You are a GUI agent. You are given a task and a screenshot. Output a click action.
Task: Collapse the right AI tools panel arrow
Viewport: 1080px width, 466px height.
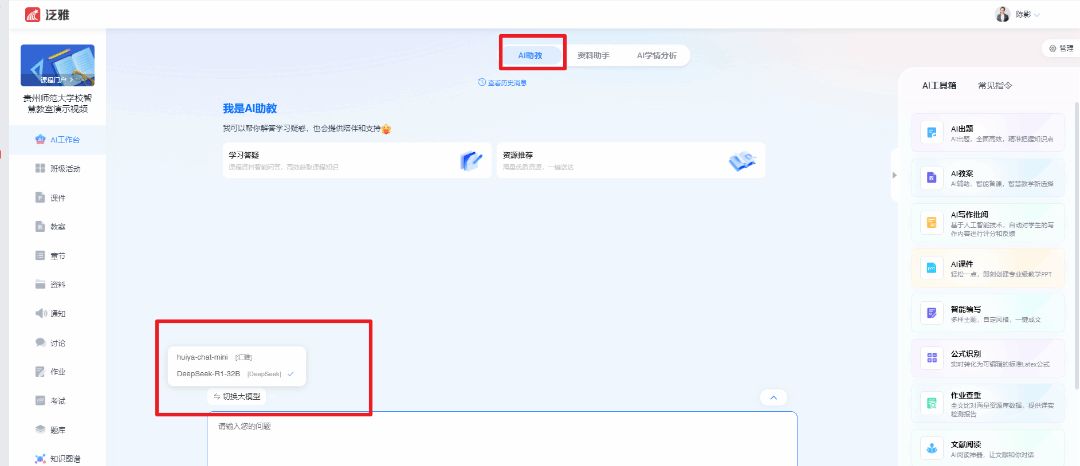(x=895, y=175)
